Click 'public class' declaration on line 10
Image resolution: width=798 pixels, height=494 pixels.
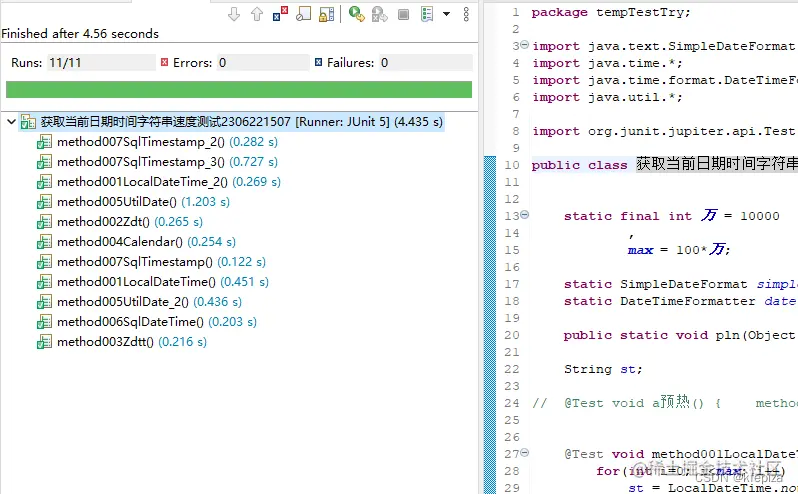click(579, 165)
